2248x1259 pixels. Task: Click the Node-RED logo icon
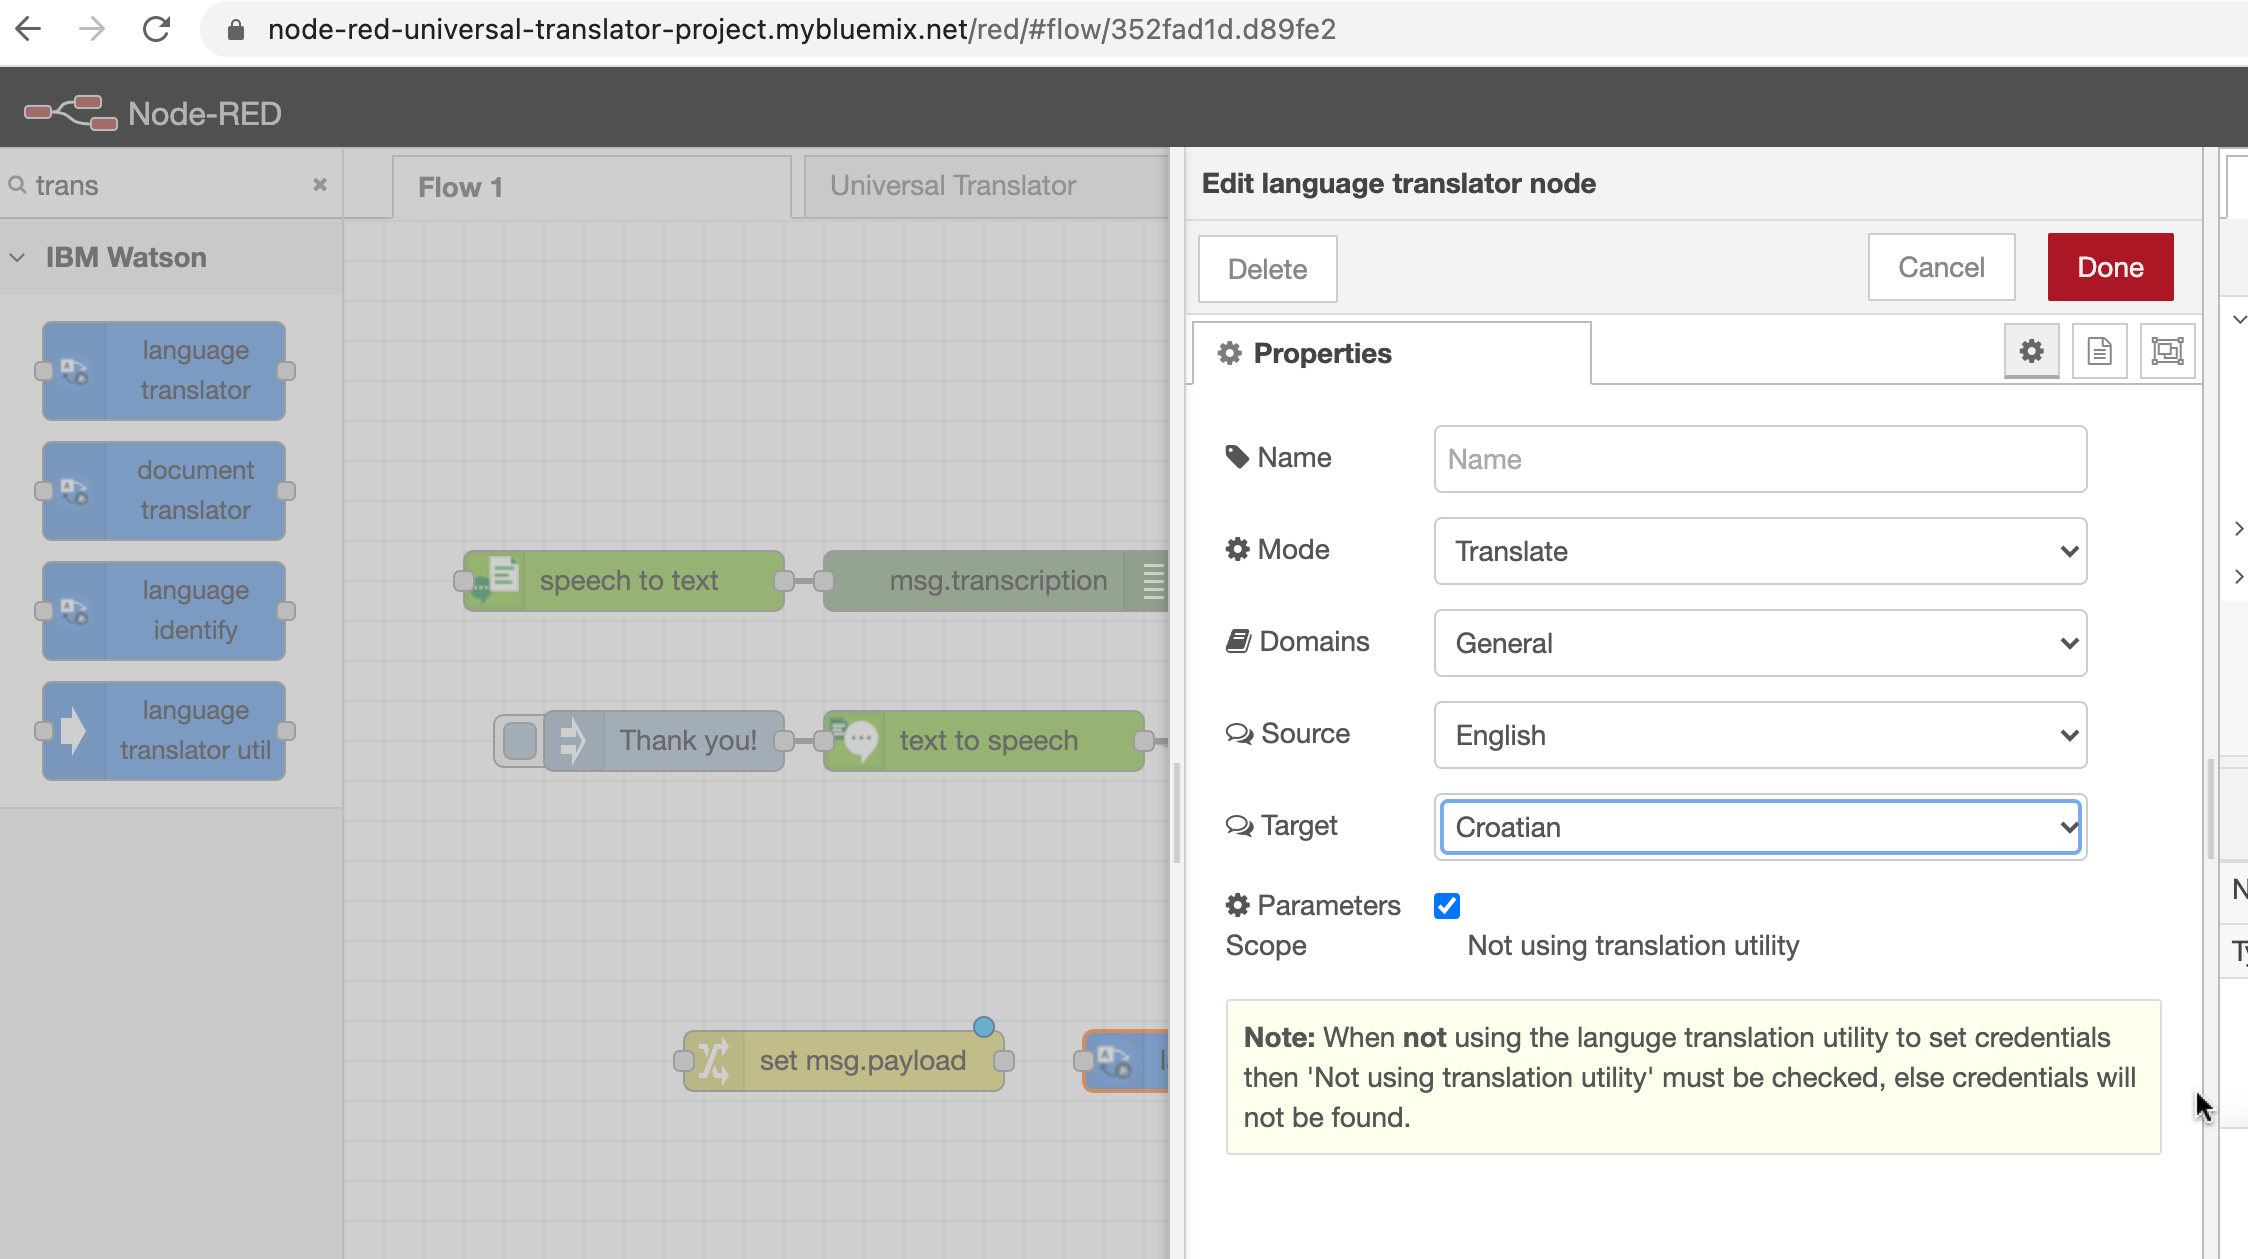71,113
